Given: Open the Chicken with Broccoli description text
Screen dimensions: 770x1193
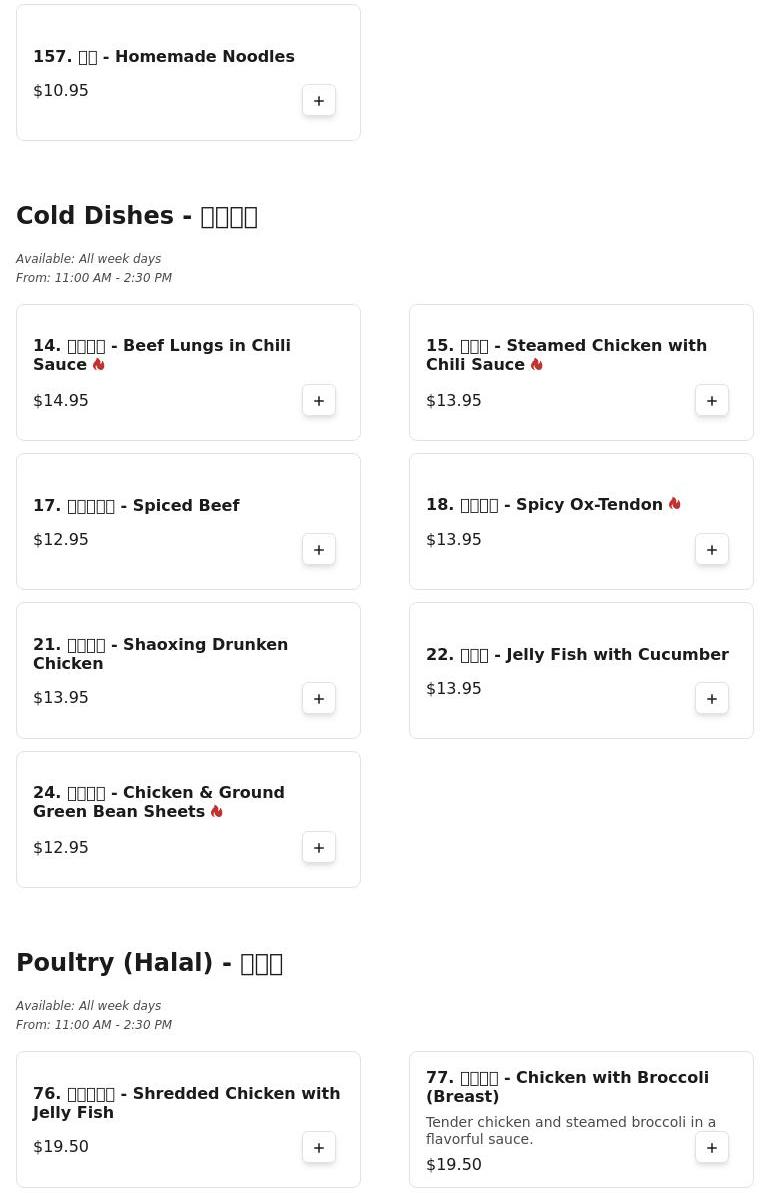Looking at the screenshot, I should click(570, 1130).
